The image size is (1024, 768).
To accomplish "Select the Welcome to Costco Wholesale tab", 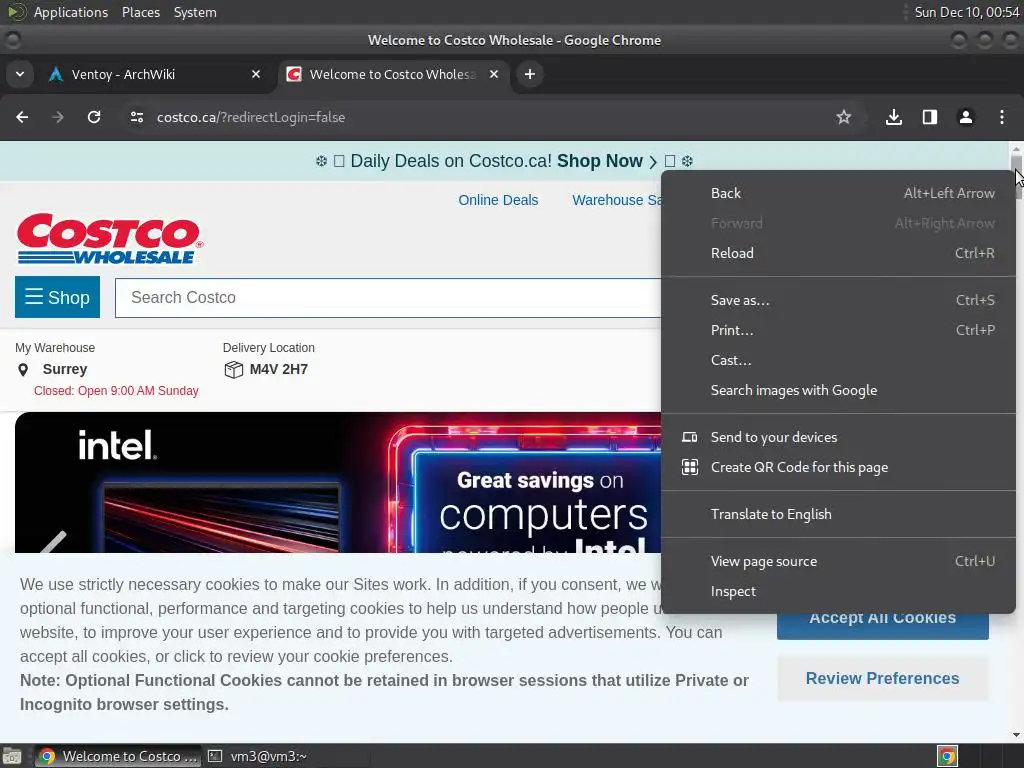I will [394, 74].
